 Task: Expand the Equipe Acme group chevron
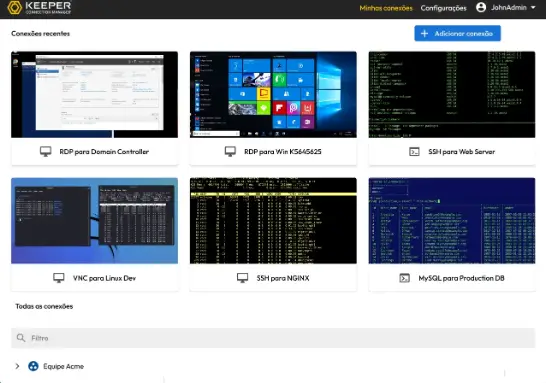tap(17, 366)
